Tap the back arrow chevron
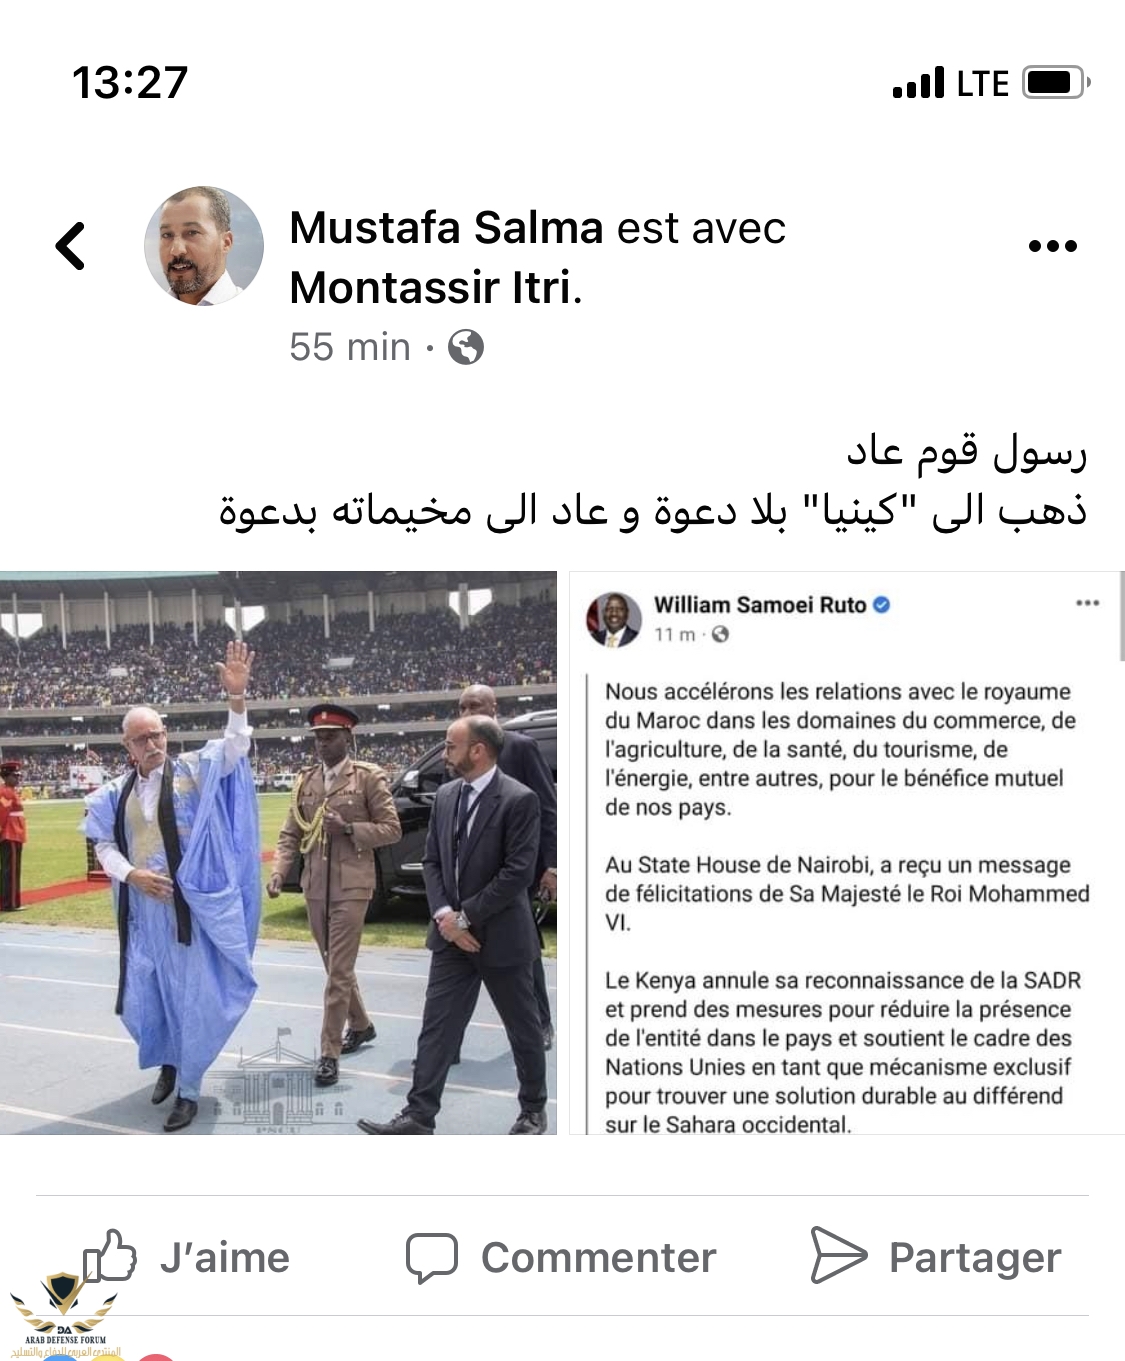Viewport: 1125px width, 1361px height. (70, 246)
